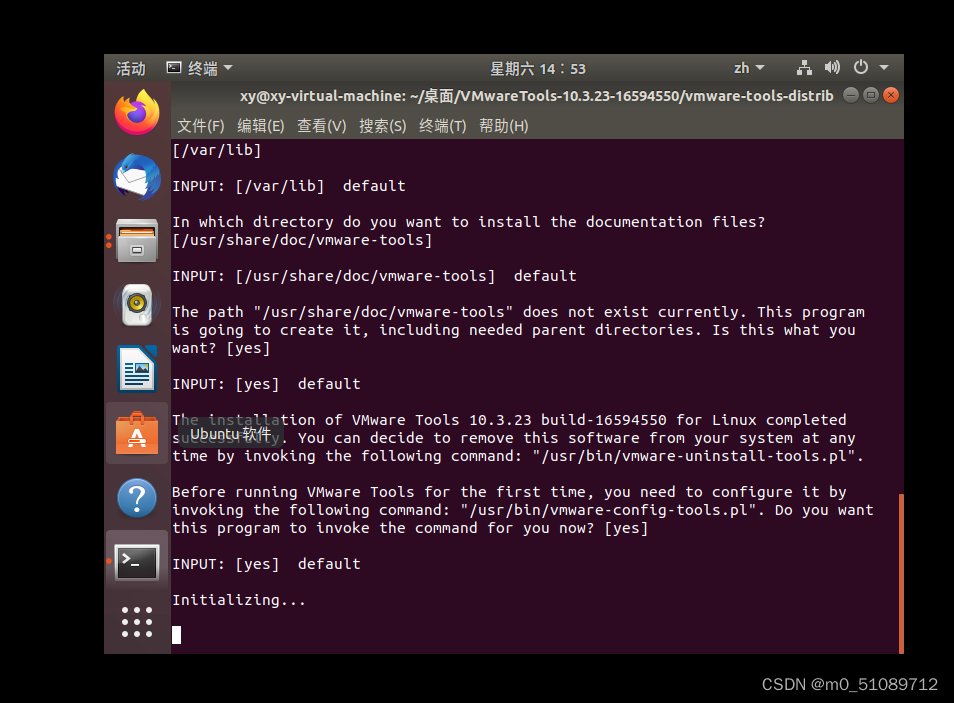The width and height of the screenshot is (954, 703).
Task: Minimize the terminal window
Action: [x=851, y=96]
